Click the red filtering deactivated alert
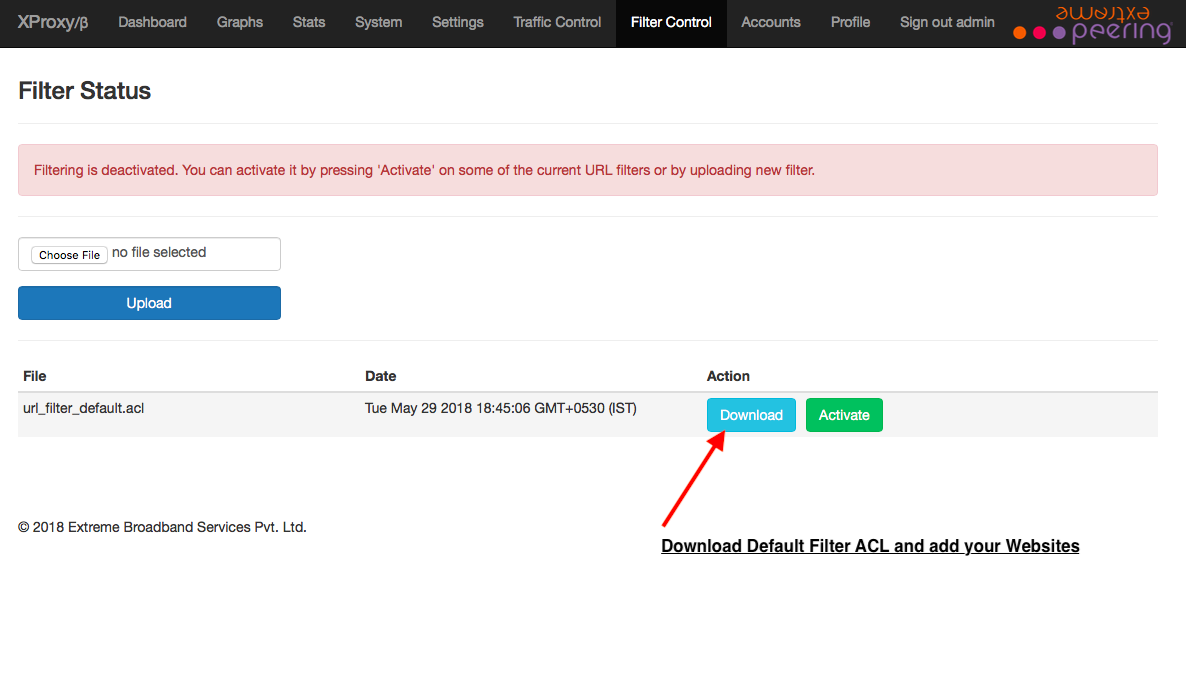Image resolution: width=1186 pixels, height=674 pixels. coord(587,170)
